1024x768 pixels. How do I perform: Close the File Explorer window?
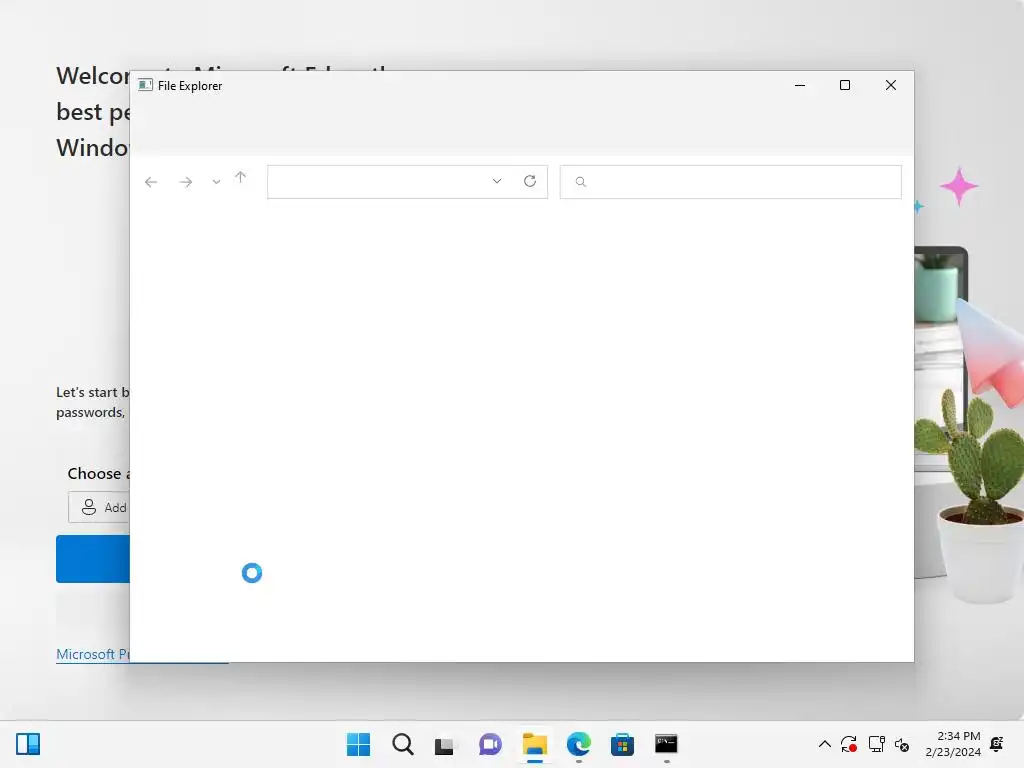890,85
